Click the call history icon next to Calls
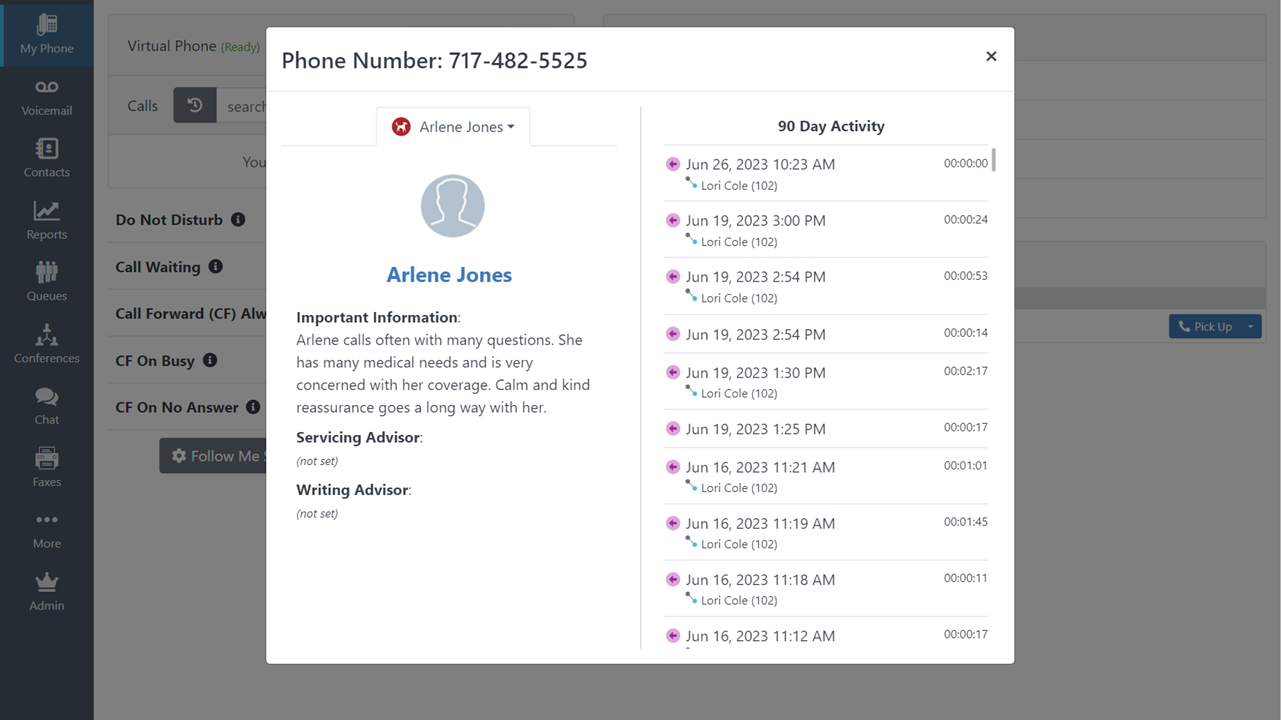Viewport: 1281px width, 720px height. pyautogui.click(x=195, y=106)
